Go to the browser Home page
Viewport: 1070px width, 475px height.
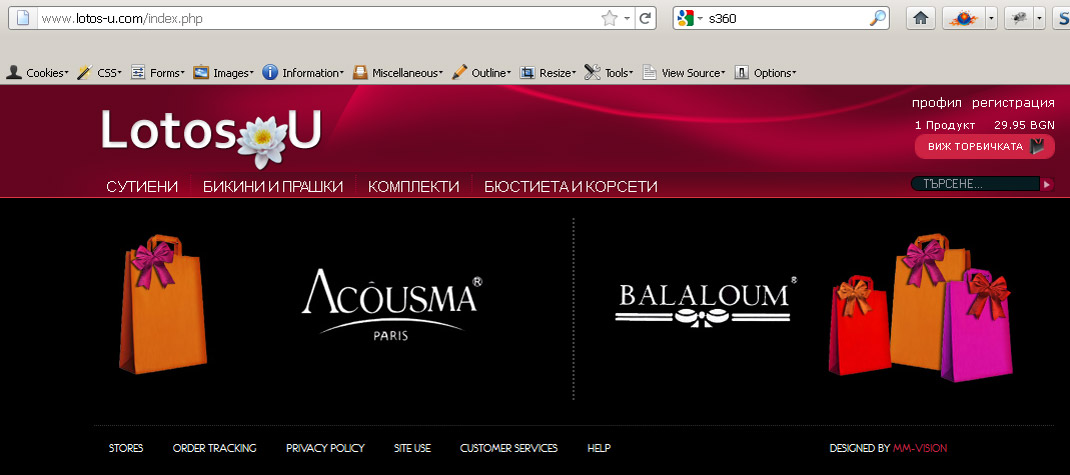(921, 18)
